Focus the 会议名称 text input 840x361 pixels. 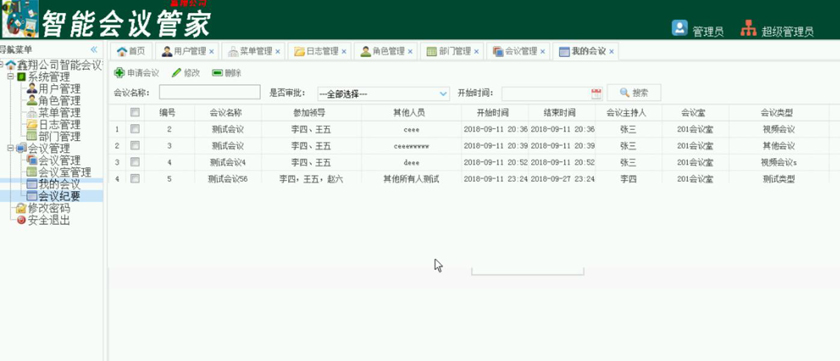pos(209,92)
